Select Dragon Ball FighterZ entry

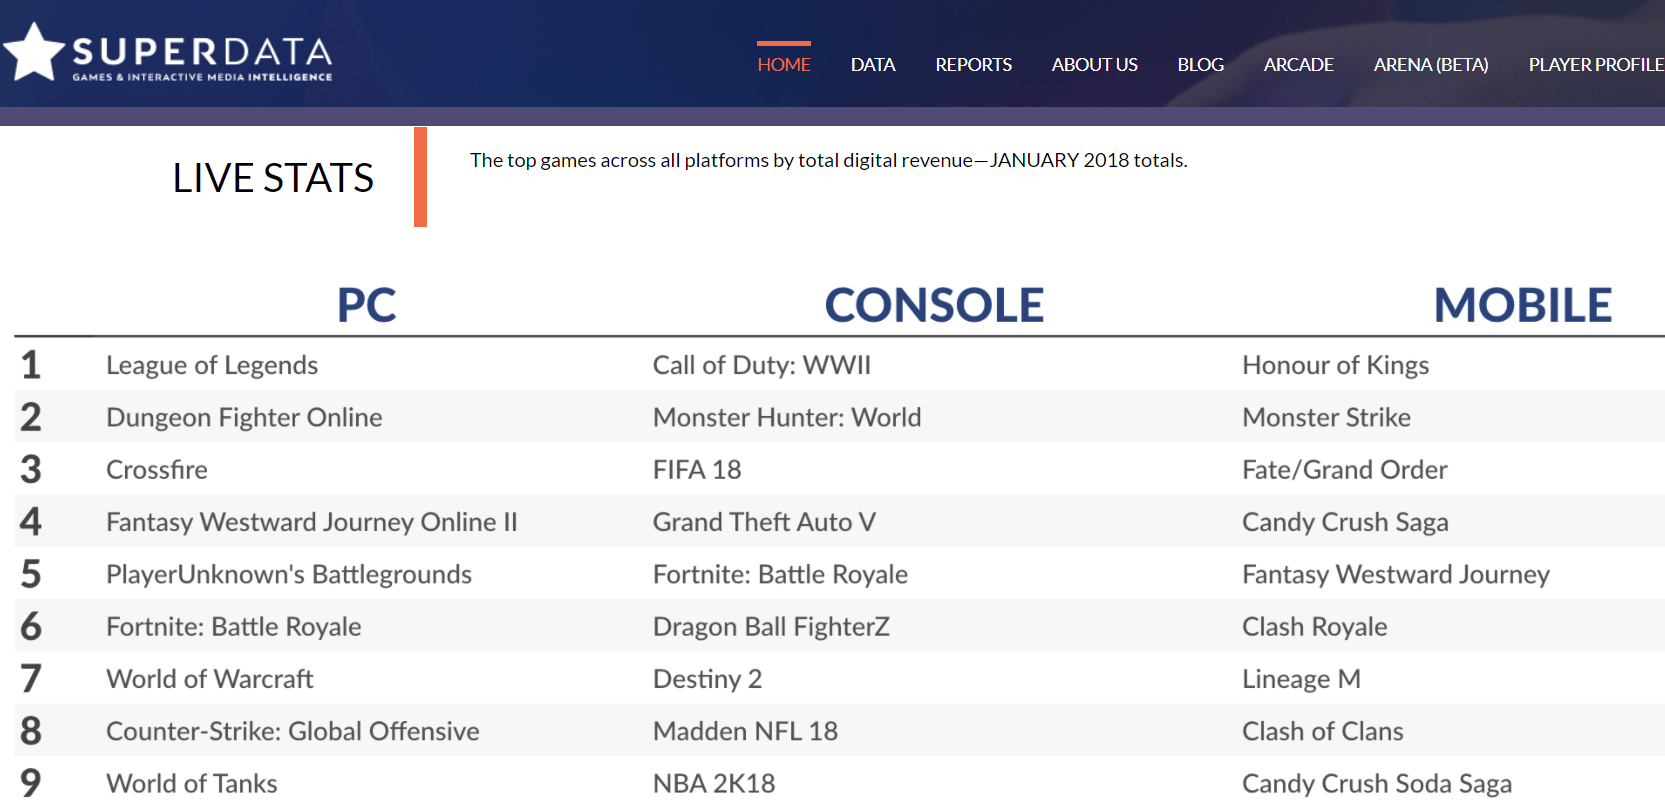pyautogui.click(x=771, y=626)
